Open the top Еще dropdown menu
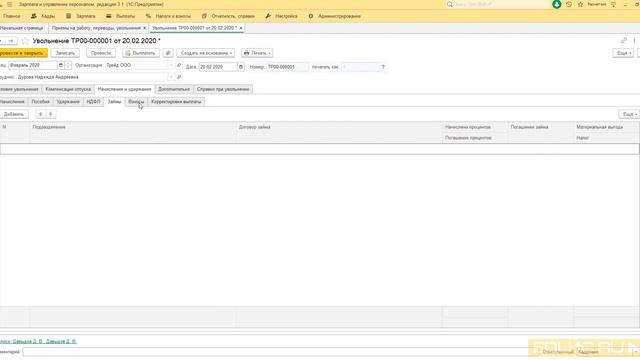 point(623,53)
